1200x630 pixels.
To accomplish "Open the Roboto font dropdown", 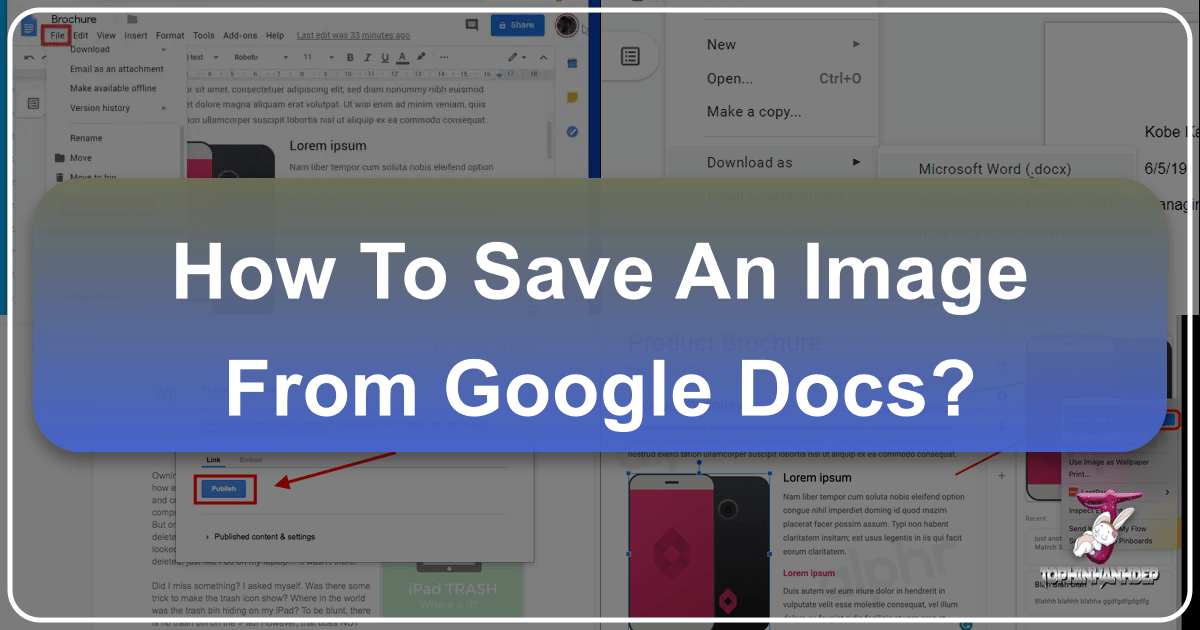I will [260, 58].
